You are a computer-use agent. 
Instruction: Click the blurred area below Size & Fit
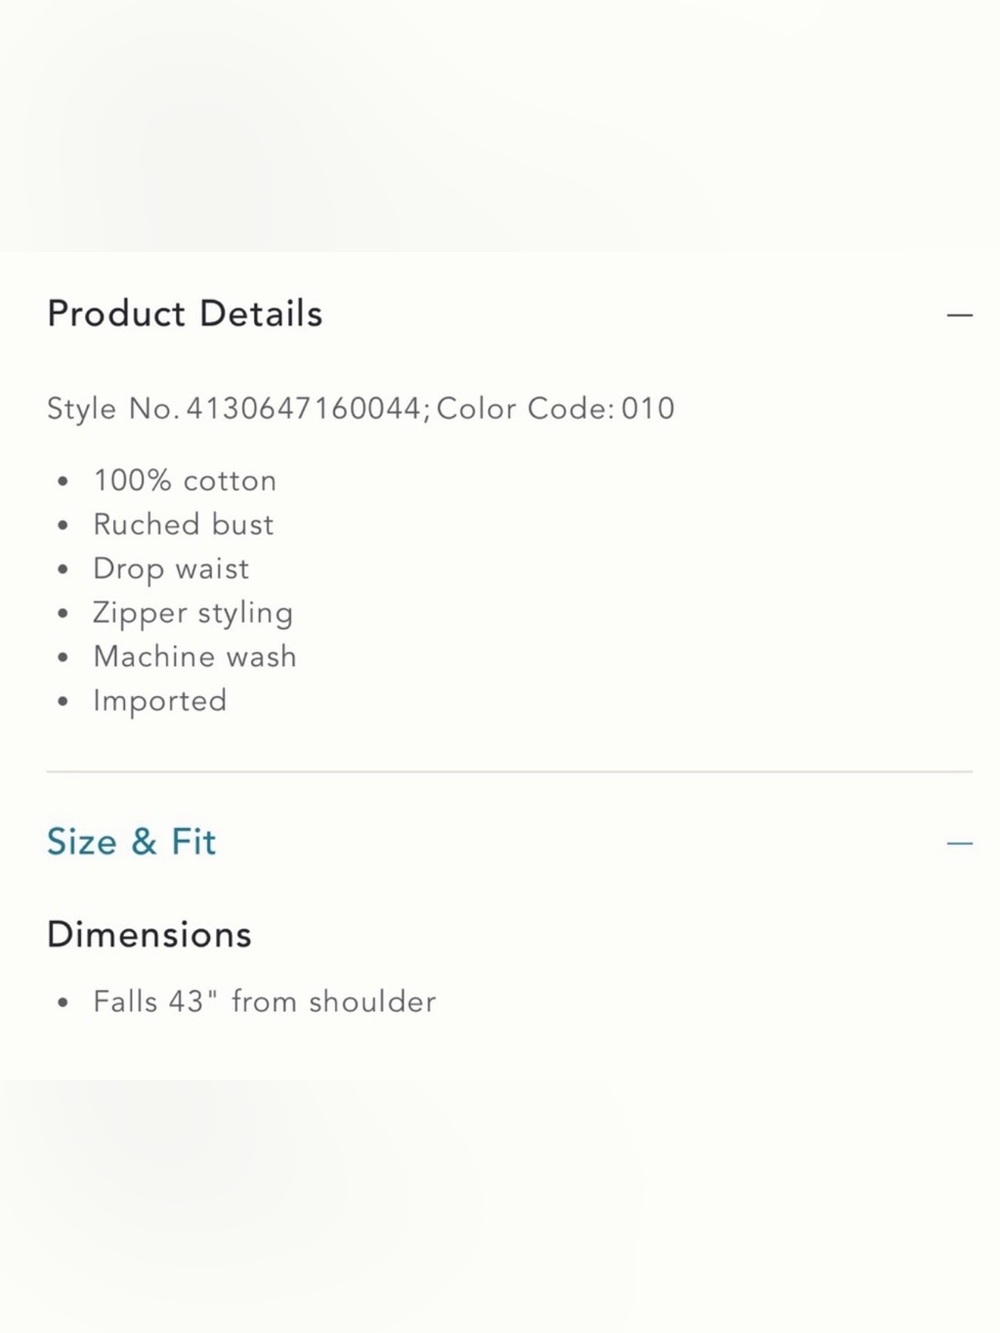coord(500,1206)
